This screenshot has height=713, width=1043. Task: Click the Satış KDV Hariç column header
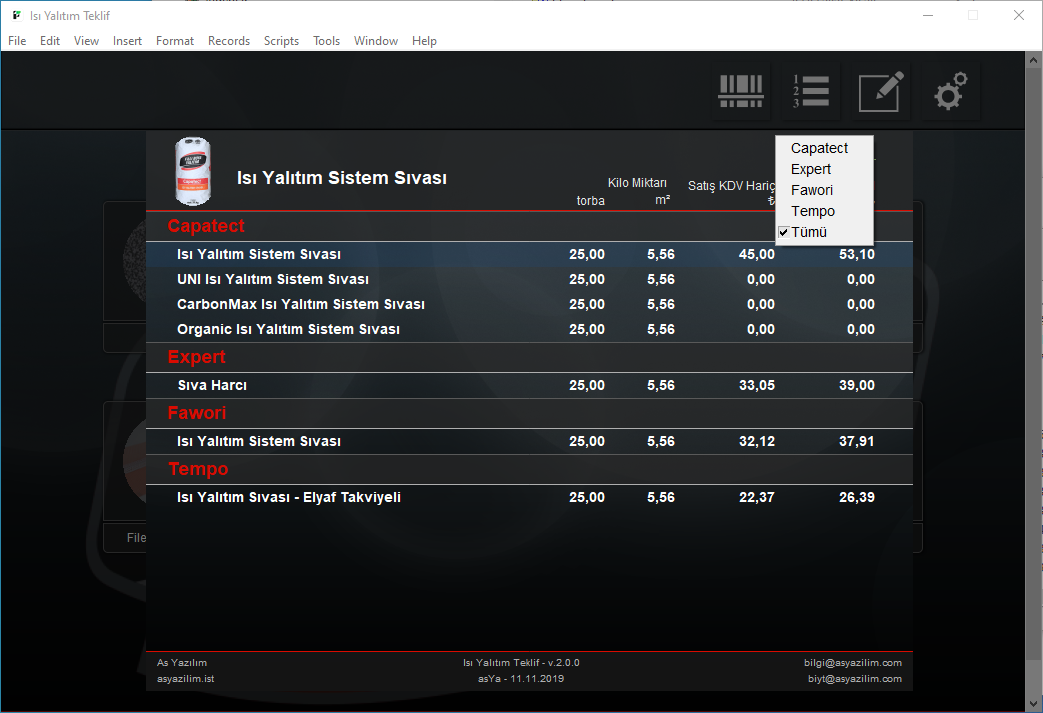pyautogui.click(x=731, y=186)
